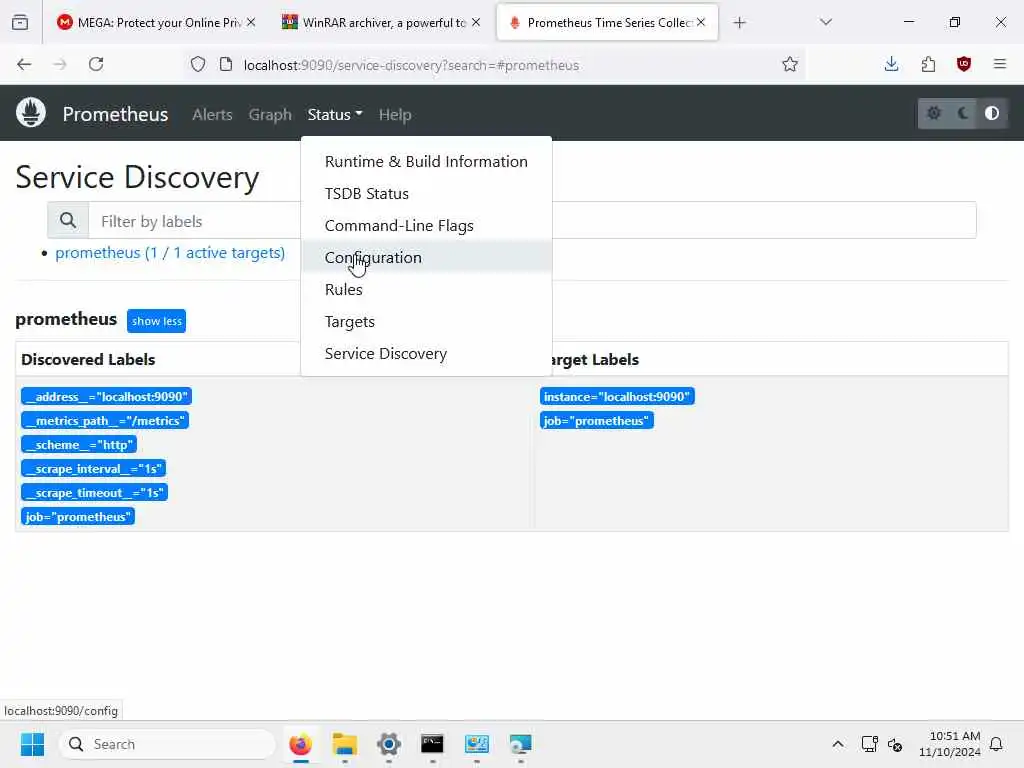Open muted volume tray icon
Image resolution: width=1024 pixels, height=768 pixels.
(895, 744)
